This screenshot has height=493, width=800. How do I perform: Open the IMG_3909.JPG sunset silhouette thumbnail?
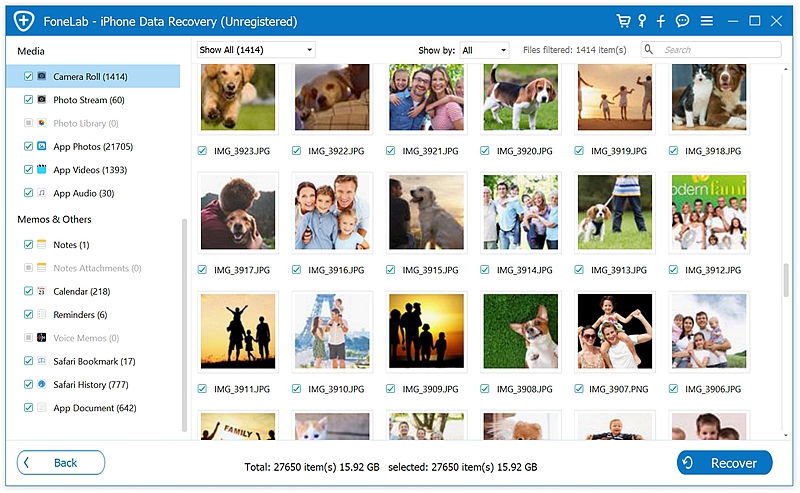[x=427, y=331]
